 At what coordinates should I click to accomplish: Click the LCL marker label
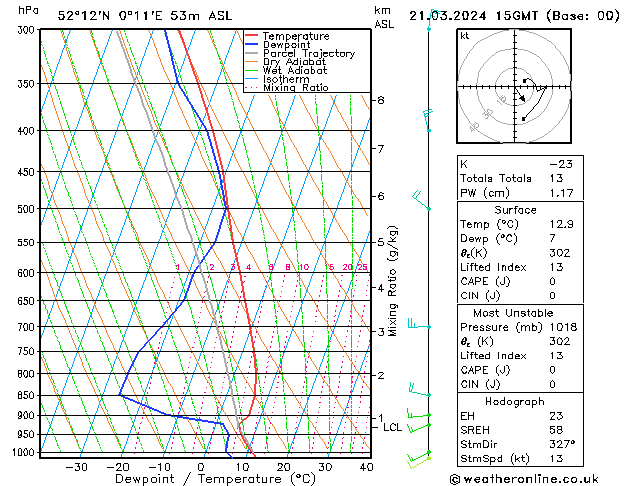tap(392, 427)
